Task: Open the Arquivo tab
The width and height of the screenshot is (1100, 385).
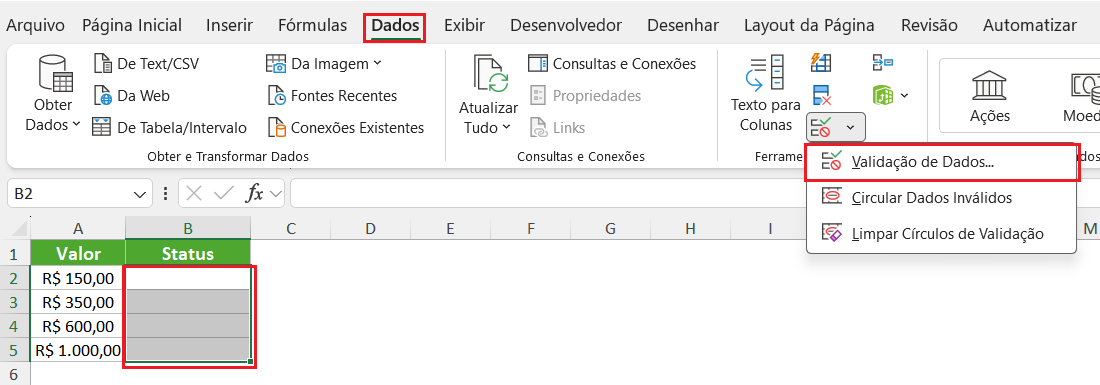Action: pos(35,26)
